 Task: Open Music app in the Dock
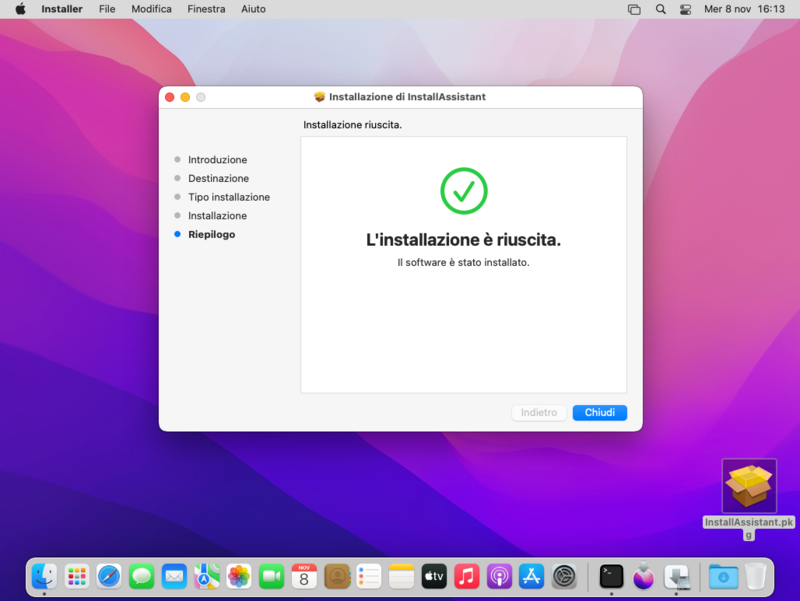(466, 577)
